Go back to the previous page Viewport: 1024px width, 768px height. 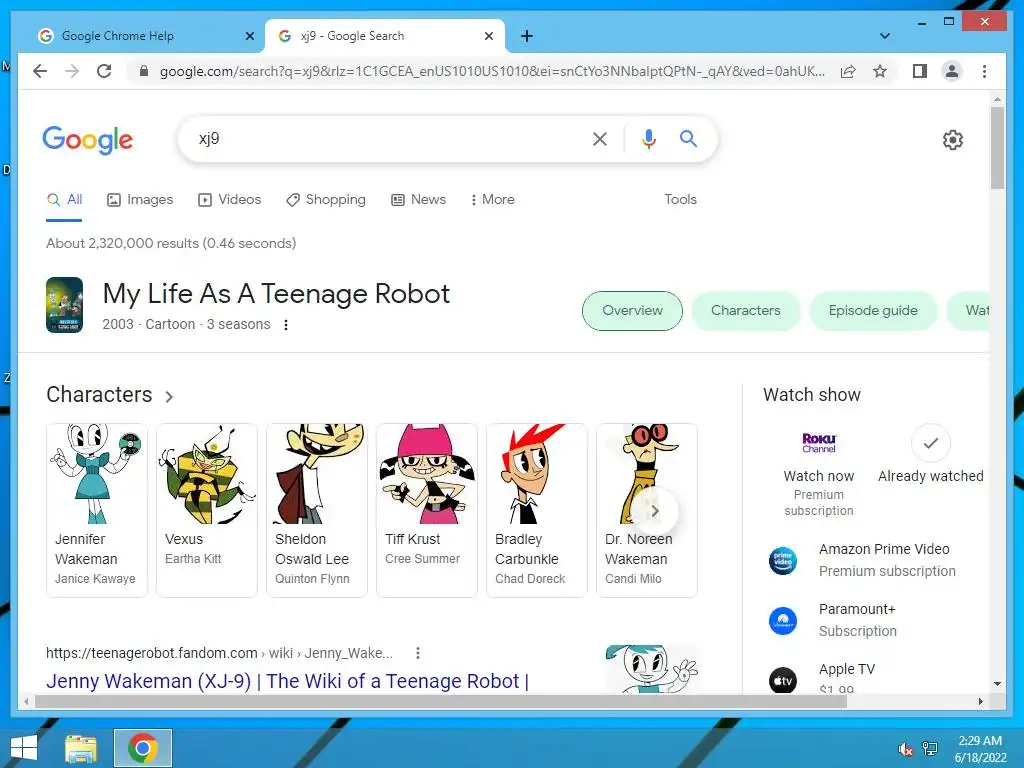[x=40, y=71]
